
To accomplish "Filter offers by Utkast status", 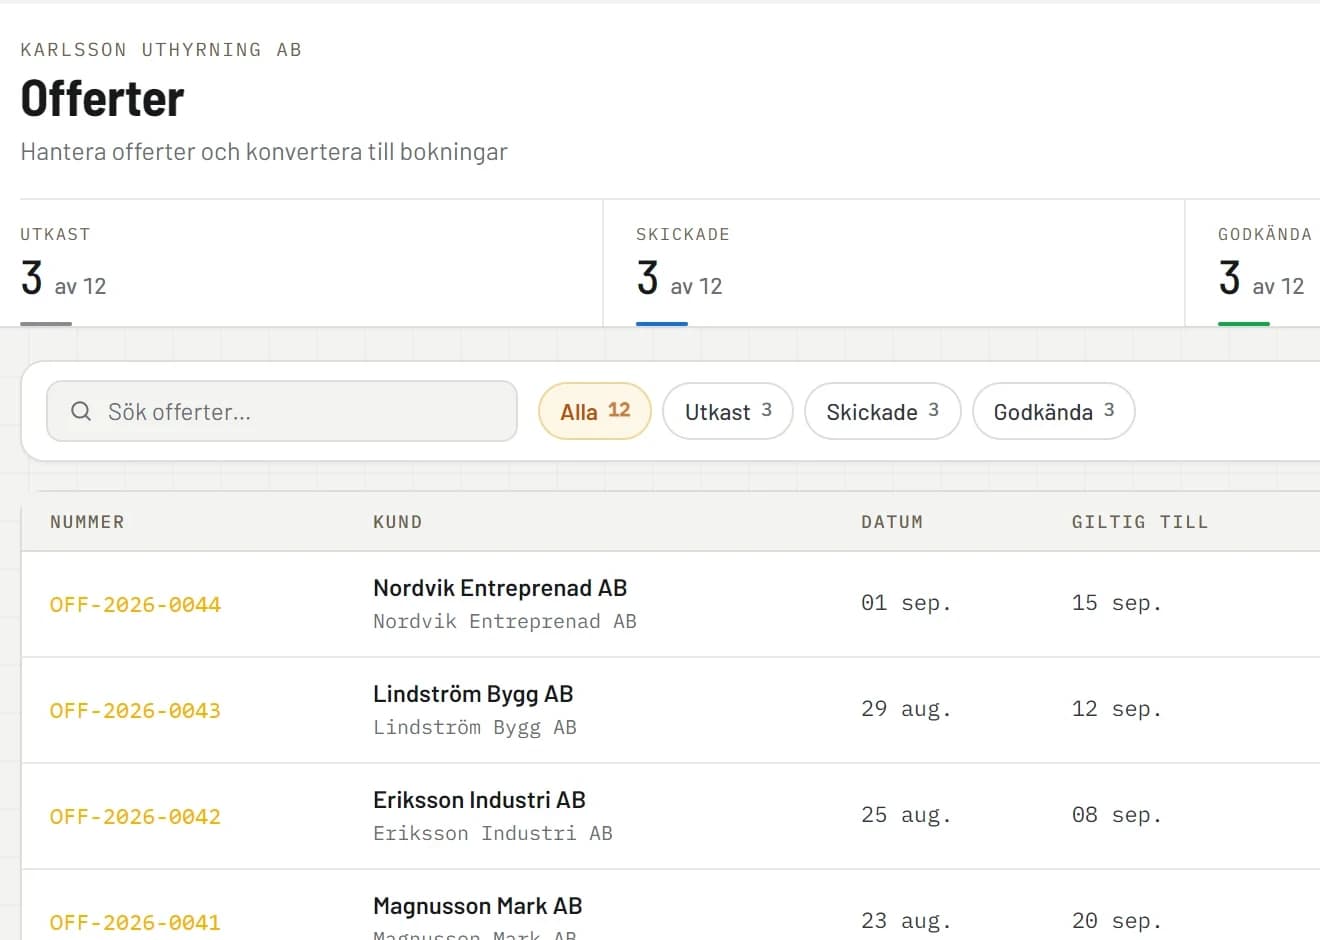I will tap(728, 411).
